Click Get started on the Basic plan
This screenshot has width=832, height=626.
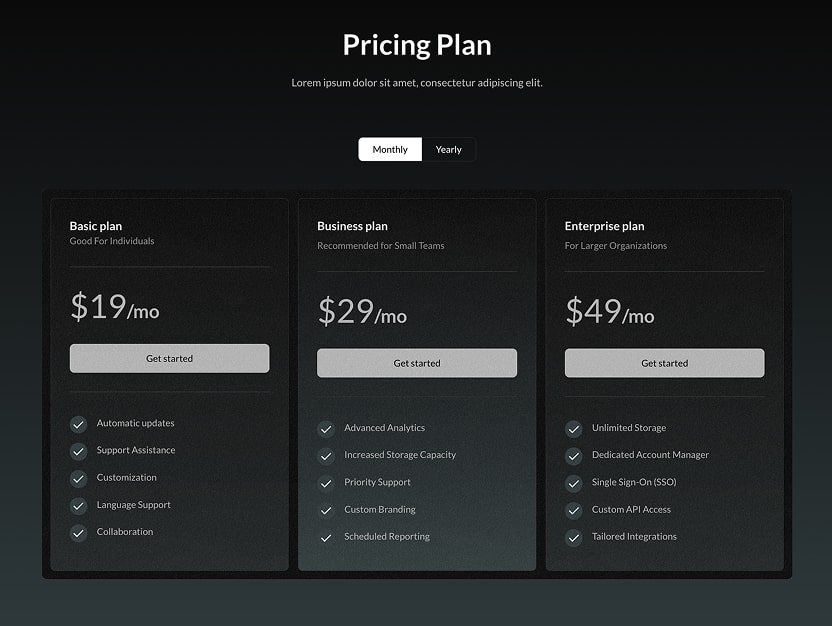pyautogui.click(x=169, y=358)
